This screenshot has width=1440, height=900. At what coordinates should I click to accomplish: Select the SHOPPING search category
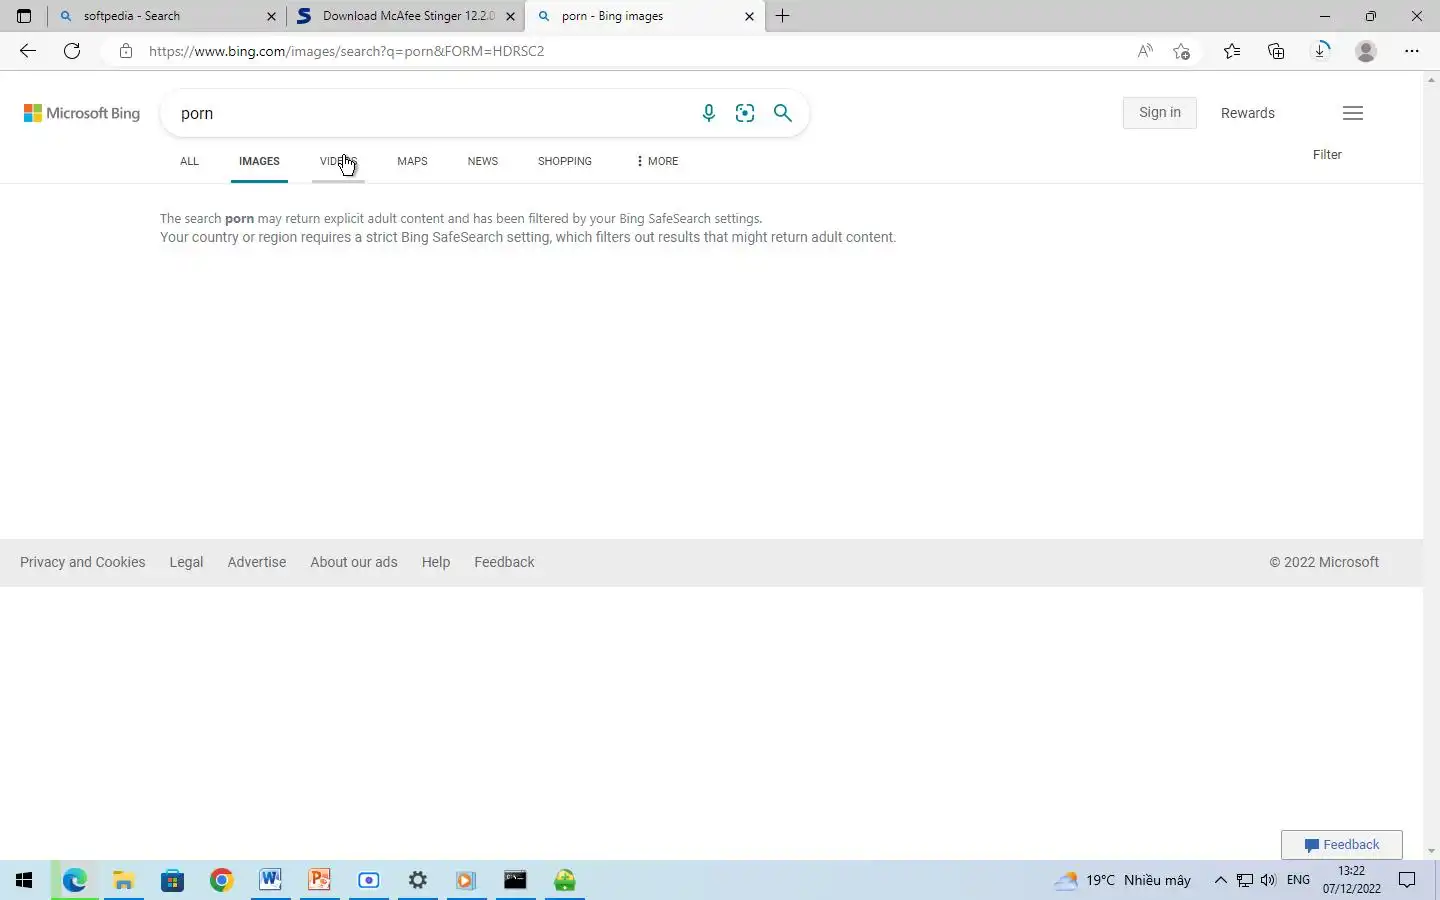click(x=565, y=161)
